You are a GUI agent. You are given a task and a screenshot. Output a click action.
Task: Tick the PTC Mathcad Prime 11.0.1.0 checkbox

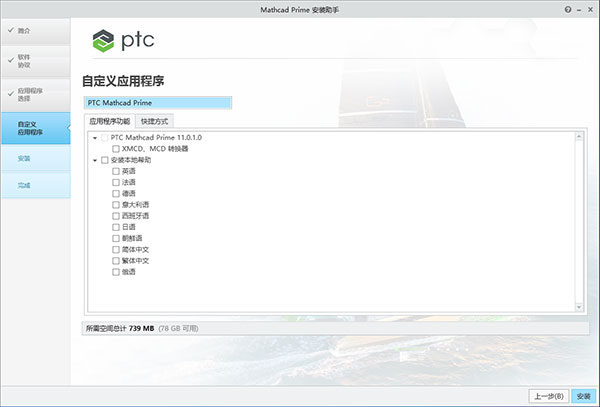(104, 138)
